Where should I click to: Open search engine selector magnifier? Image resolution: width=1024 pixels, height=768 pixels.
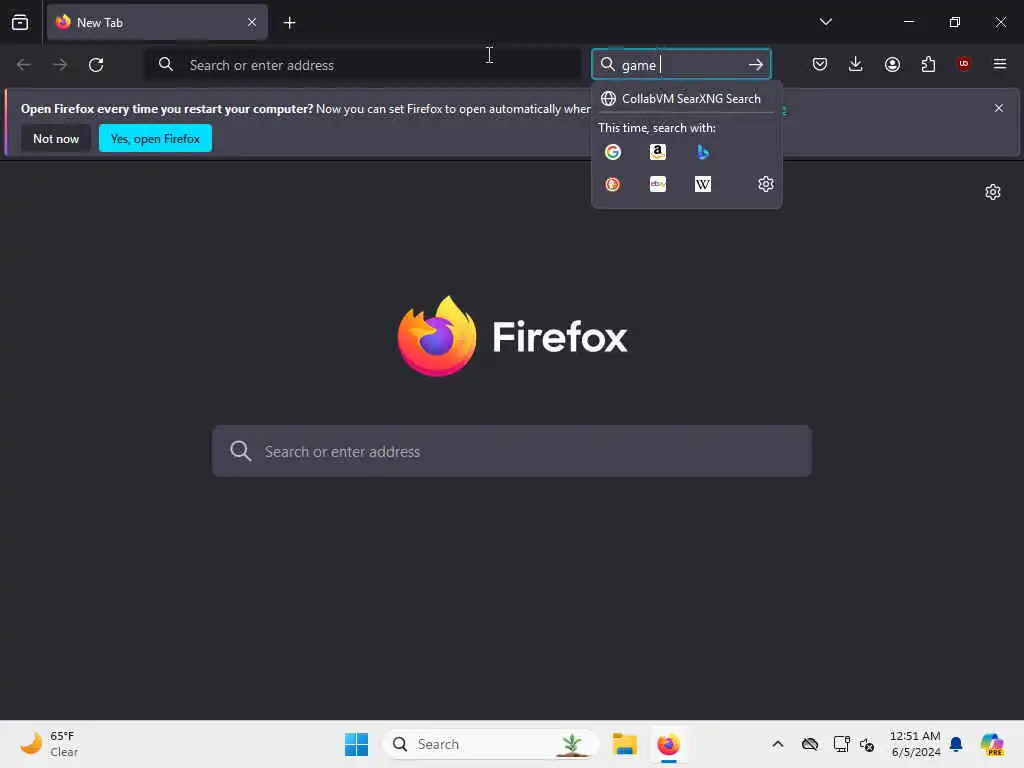[607, 65]
